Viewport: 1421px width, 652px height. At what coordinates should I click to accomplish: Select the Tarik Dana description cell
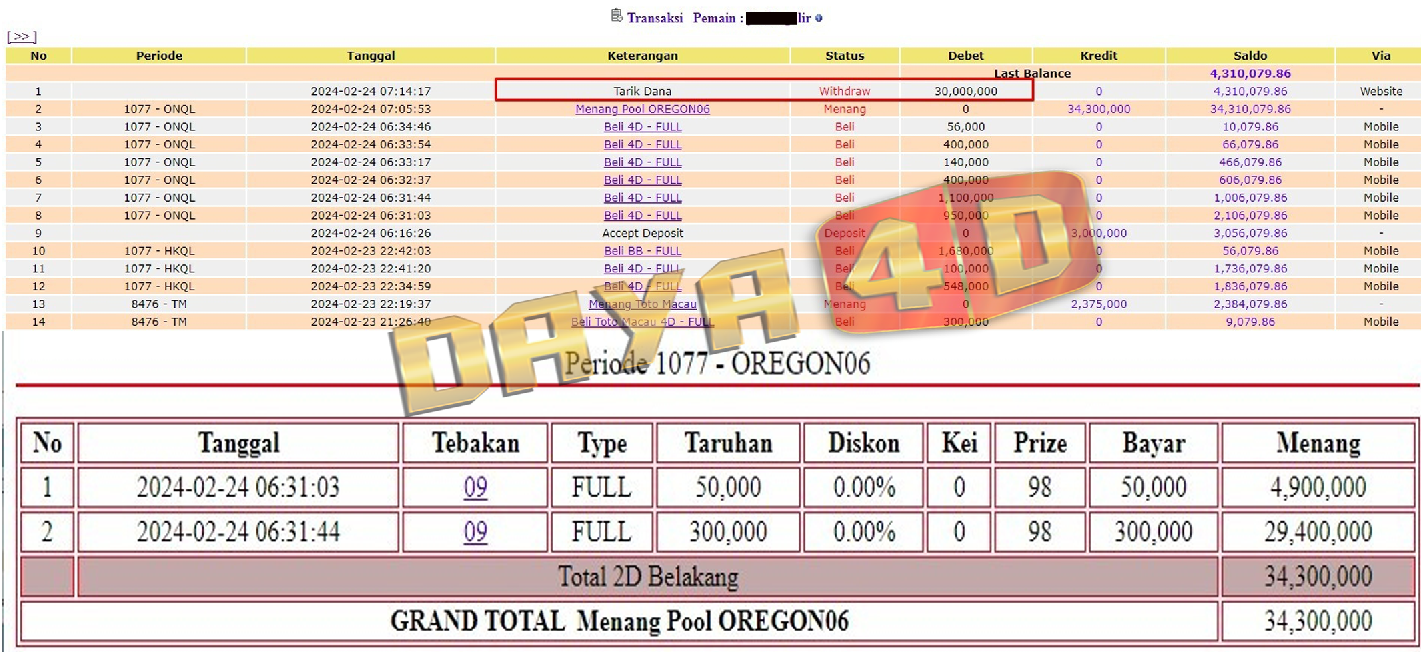642,91
